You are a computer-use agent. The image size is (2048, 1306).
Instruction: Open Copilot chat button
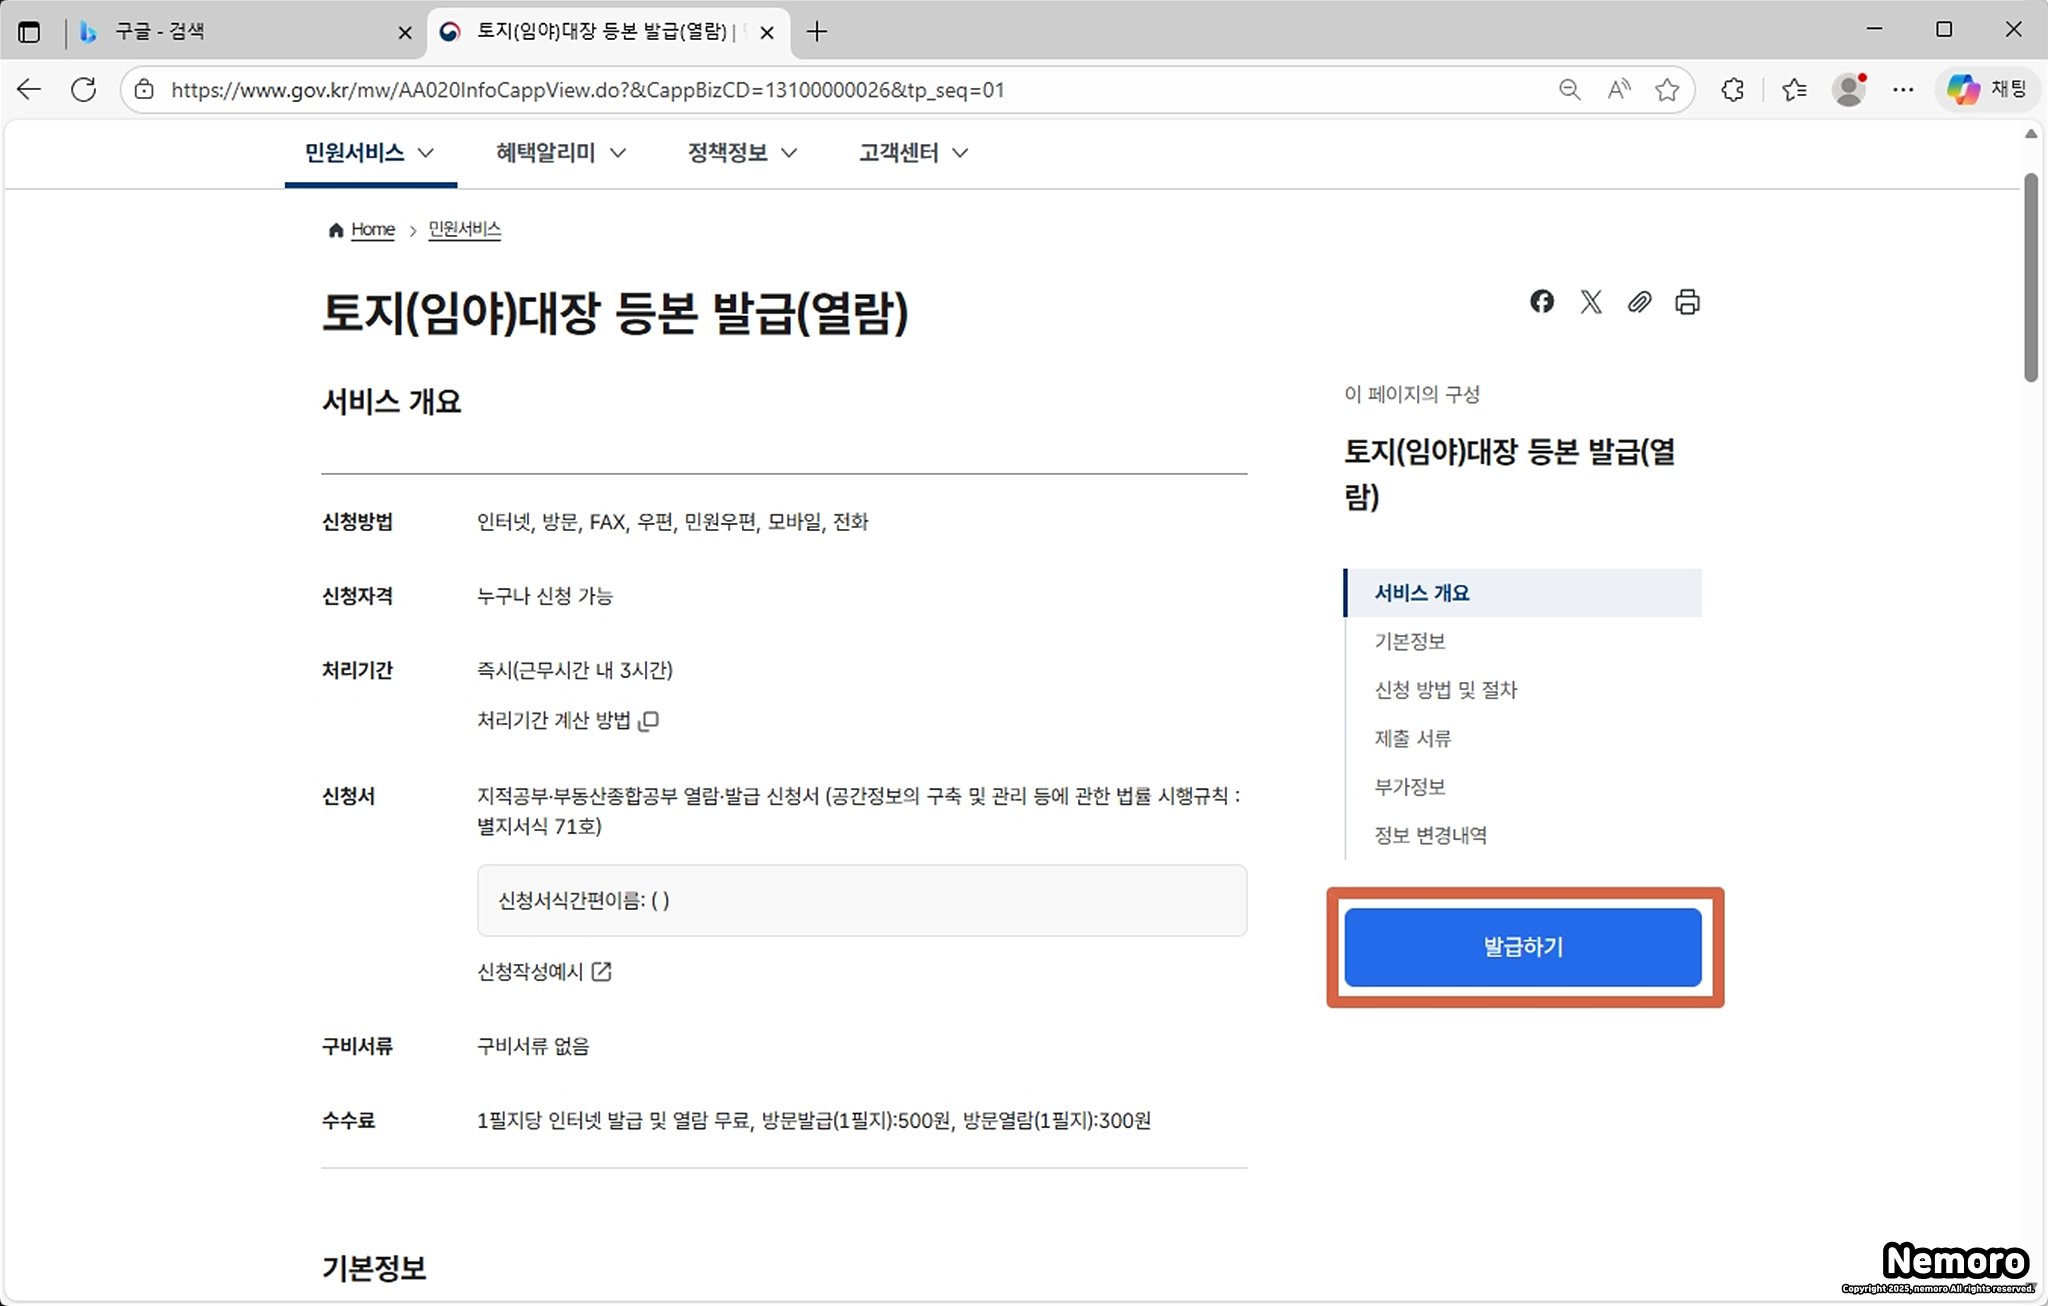click(1986, 90)
